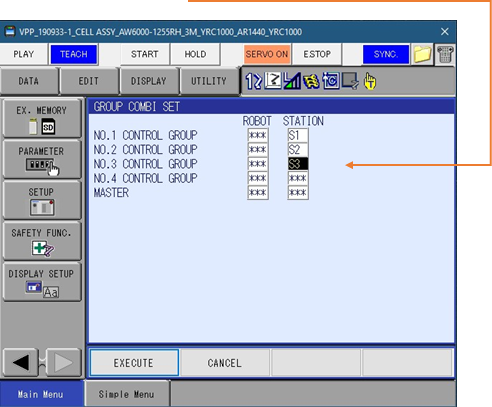Click the manual speed bars status icon
The width and height of the screenshot is (492, 407).
(292, 81)
